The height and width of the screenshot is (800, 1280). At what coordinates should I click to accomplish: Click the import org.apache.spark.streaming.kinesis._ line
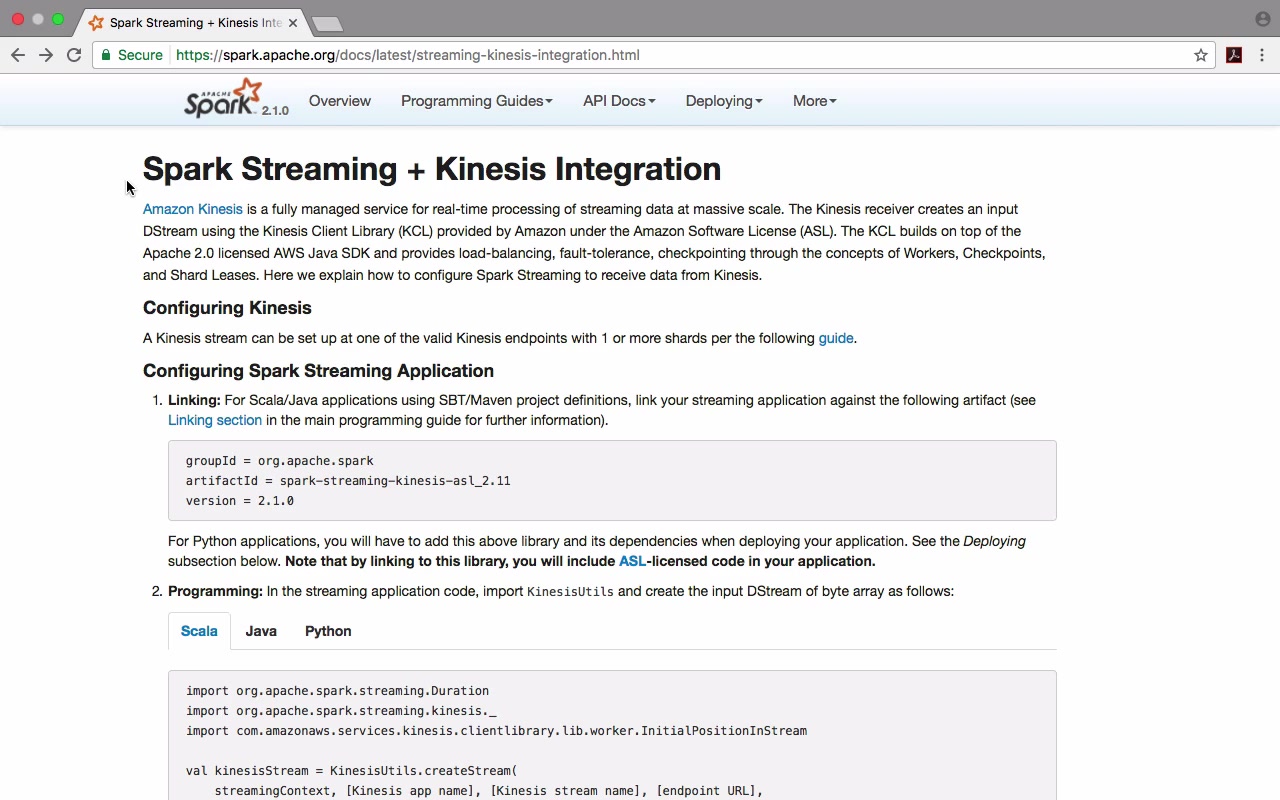(x=341, y=711)
